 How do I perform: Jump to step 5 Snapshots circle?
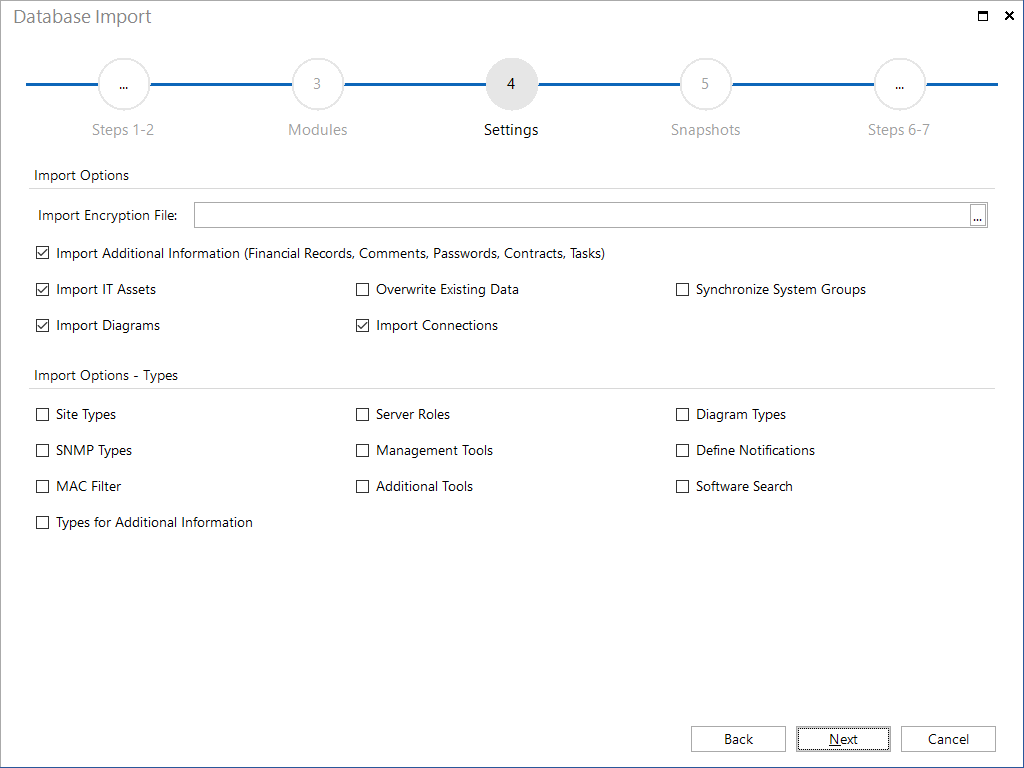tap(705, 84)
